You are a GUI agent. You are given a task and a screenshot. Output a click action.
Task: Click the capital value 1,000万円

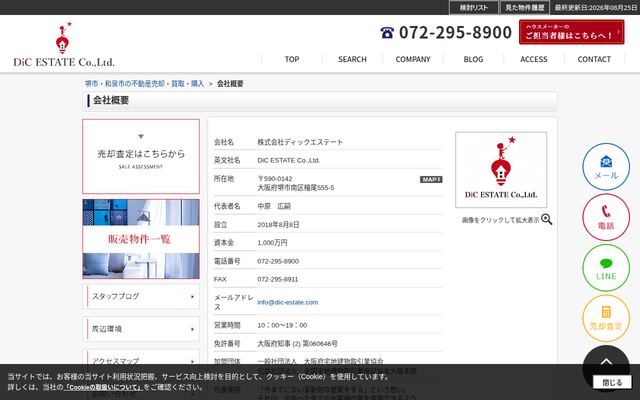pos(272,243)
